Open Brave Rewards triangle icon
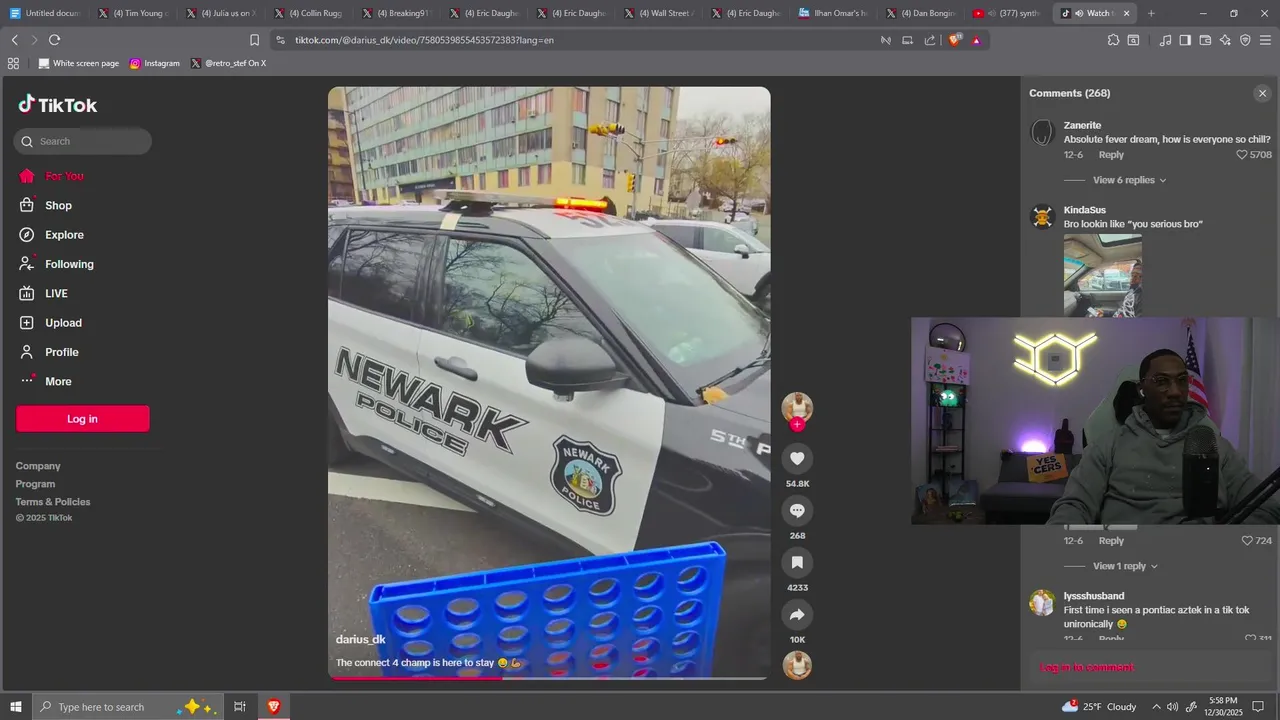This screenshot has height=720, width=1280. (x=976, y=40)
